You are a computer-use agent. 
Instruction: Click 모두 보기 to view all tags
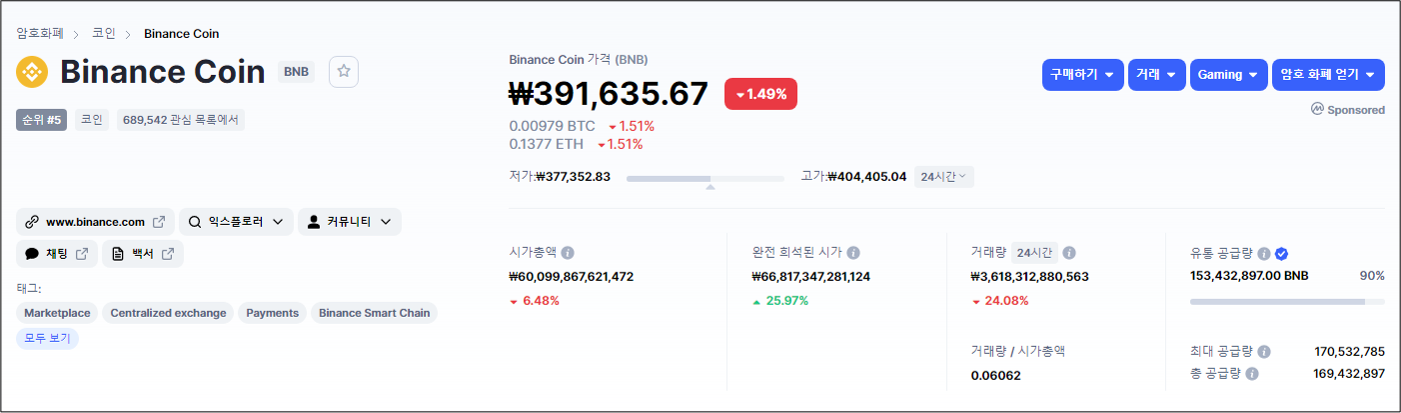(47, 338)
